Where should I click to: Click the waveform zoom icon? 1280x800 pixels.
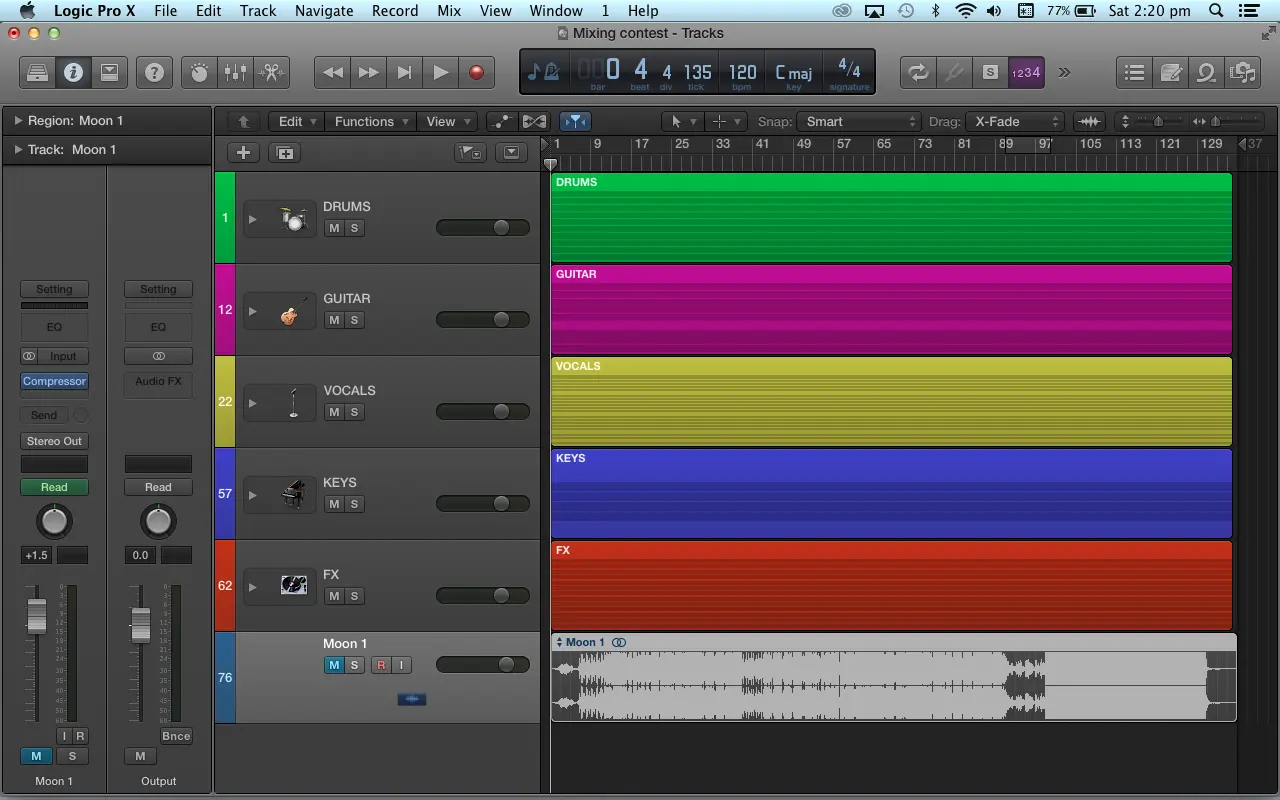coord(1089,121)
